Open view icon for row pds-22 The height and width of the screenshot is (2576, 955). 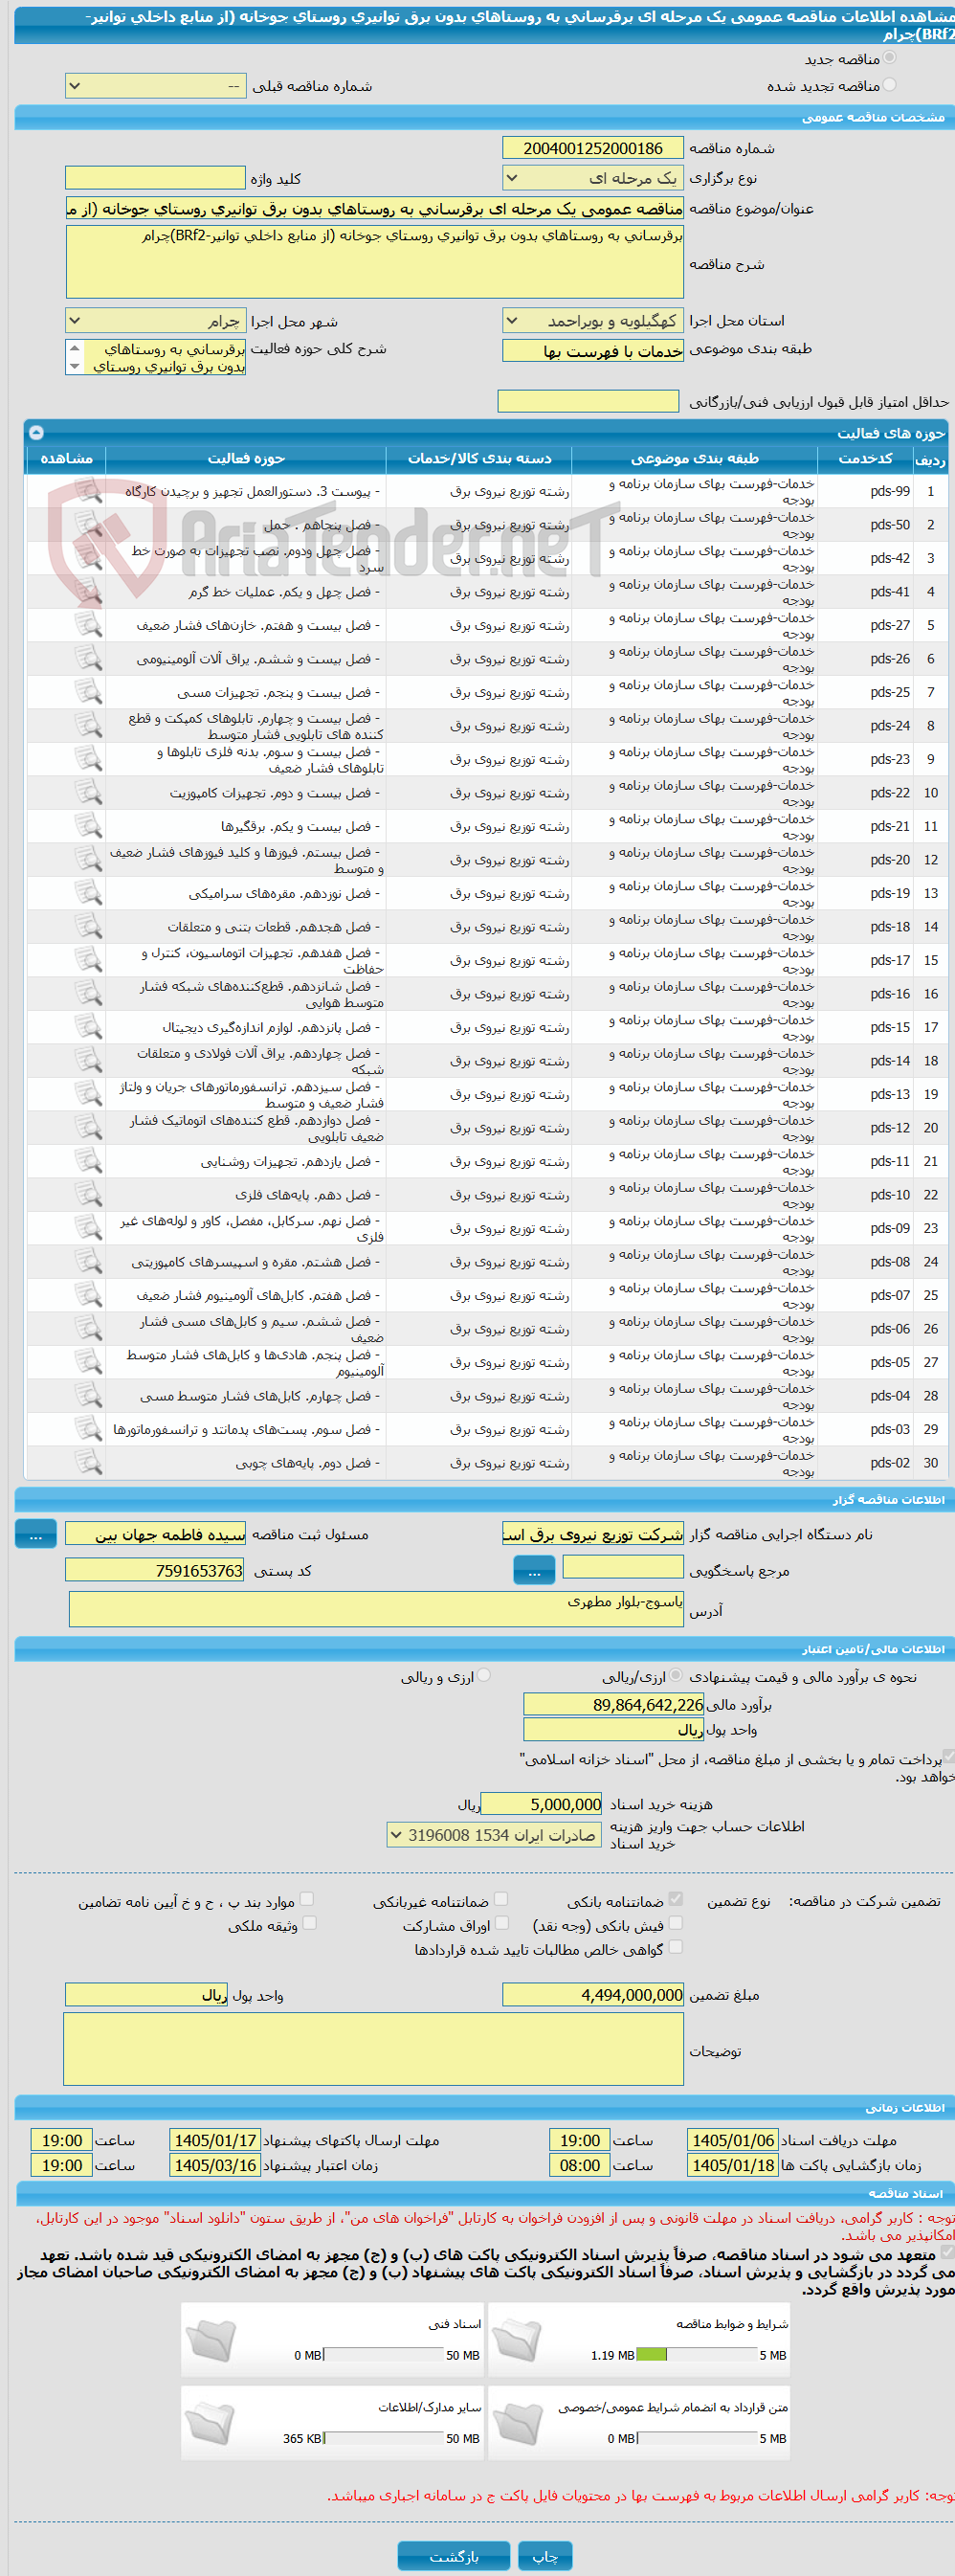click(88, 793)
